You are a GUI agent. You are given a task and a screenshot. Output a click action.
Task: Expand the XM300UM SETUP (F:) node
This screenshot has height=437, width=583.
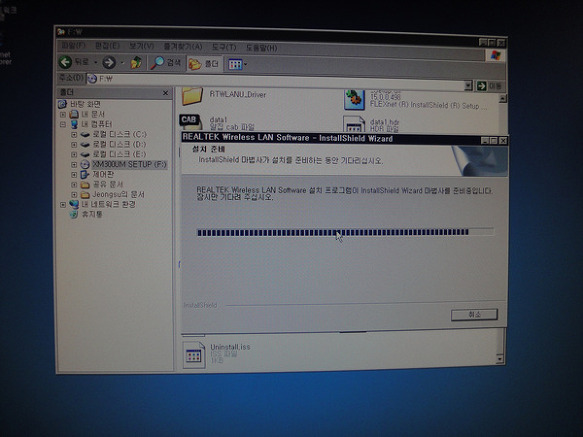[x=74, y=164]
